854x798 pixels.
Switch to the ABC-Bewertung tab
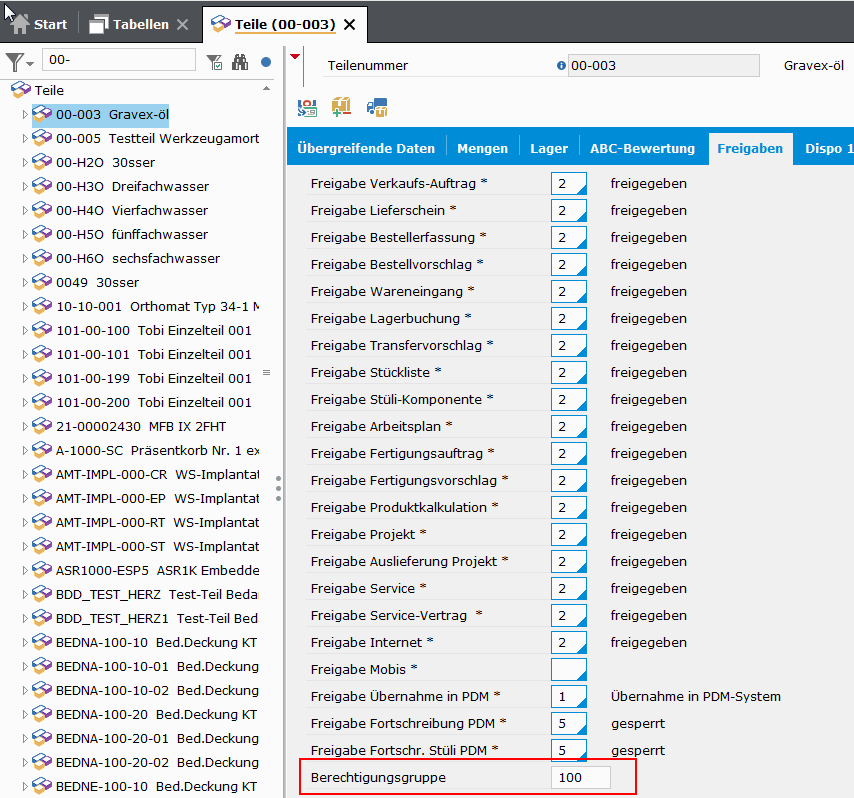643,148
